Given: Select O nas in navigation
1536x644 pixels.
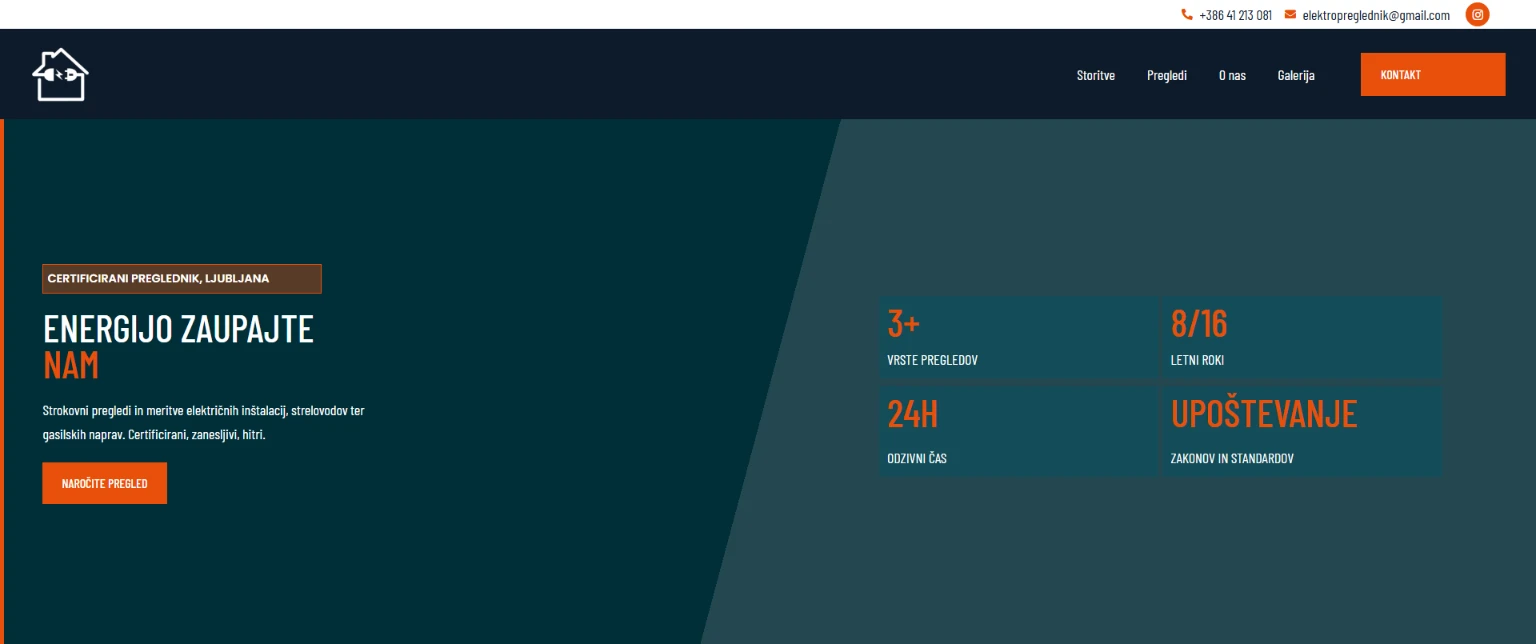Looking at the screenshot, I should coord(1232,75).
